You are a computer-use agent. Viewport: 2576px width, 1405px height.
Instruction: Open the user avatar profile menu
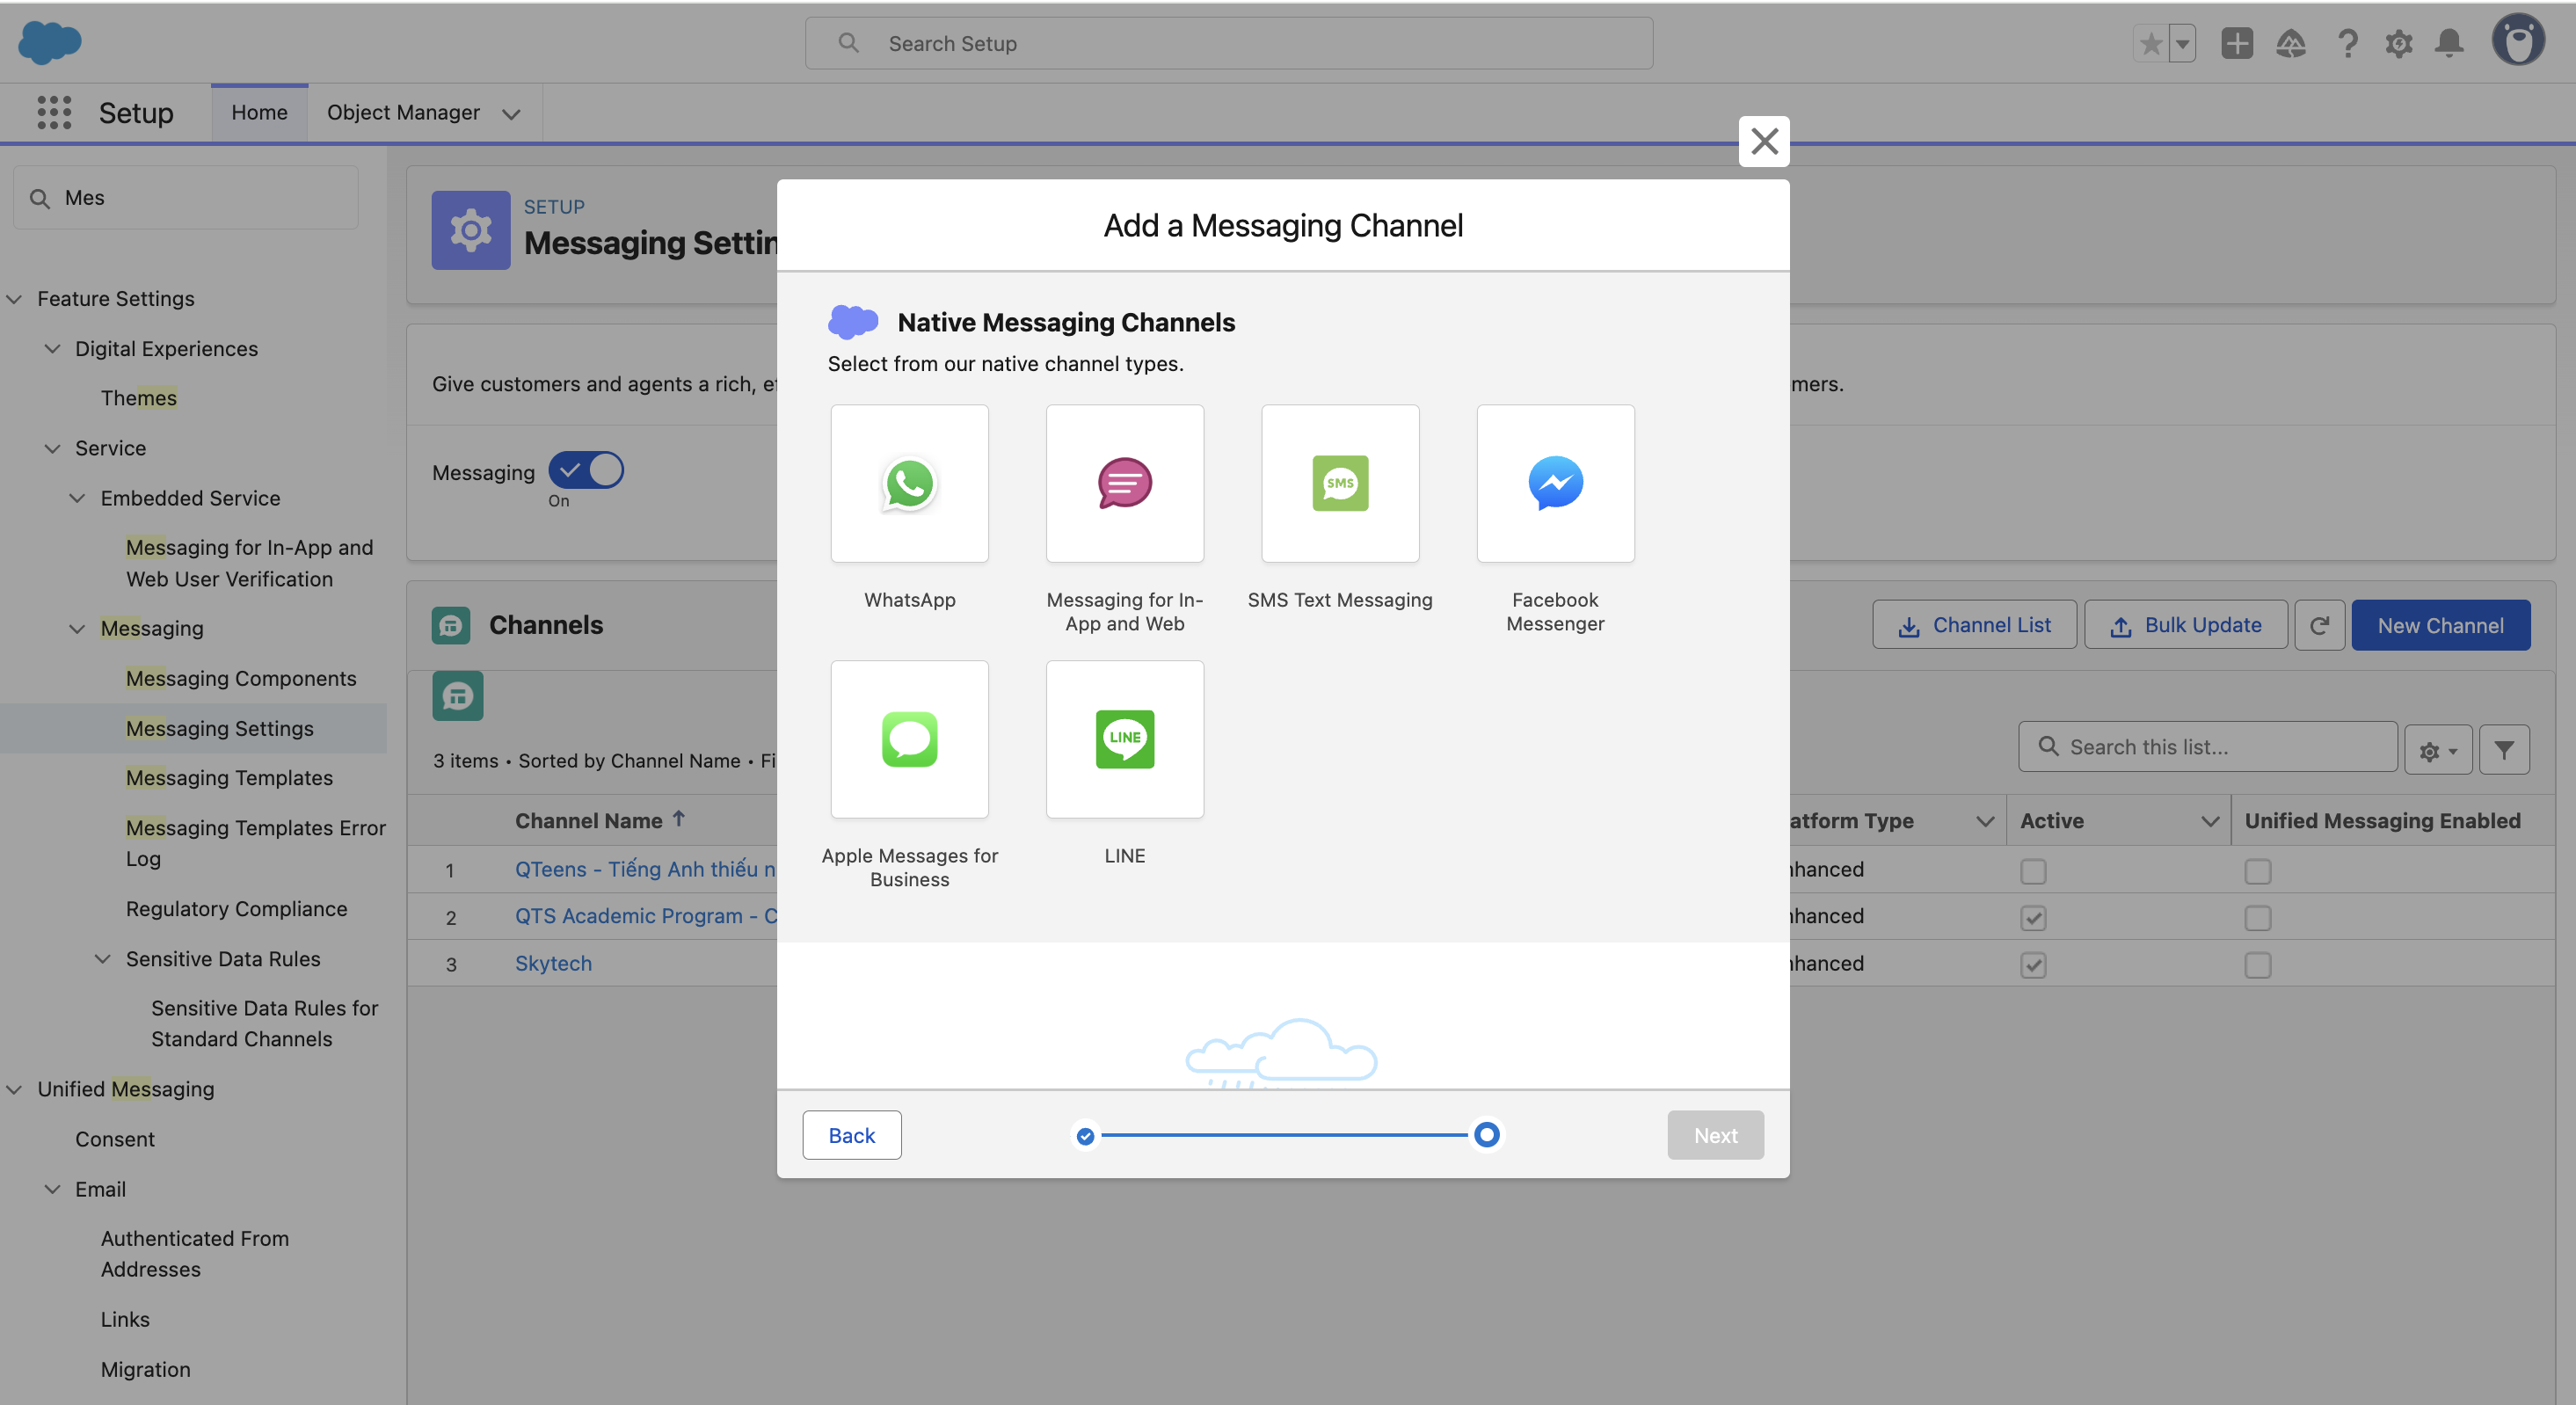2518,41
